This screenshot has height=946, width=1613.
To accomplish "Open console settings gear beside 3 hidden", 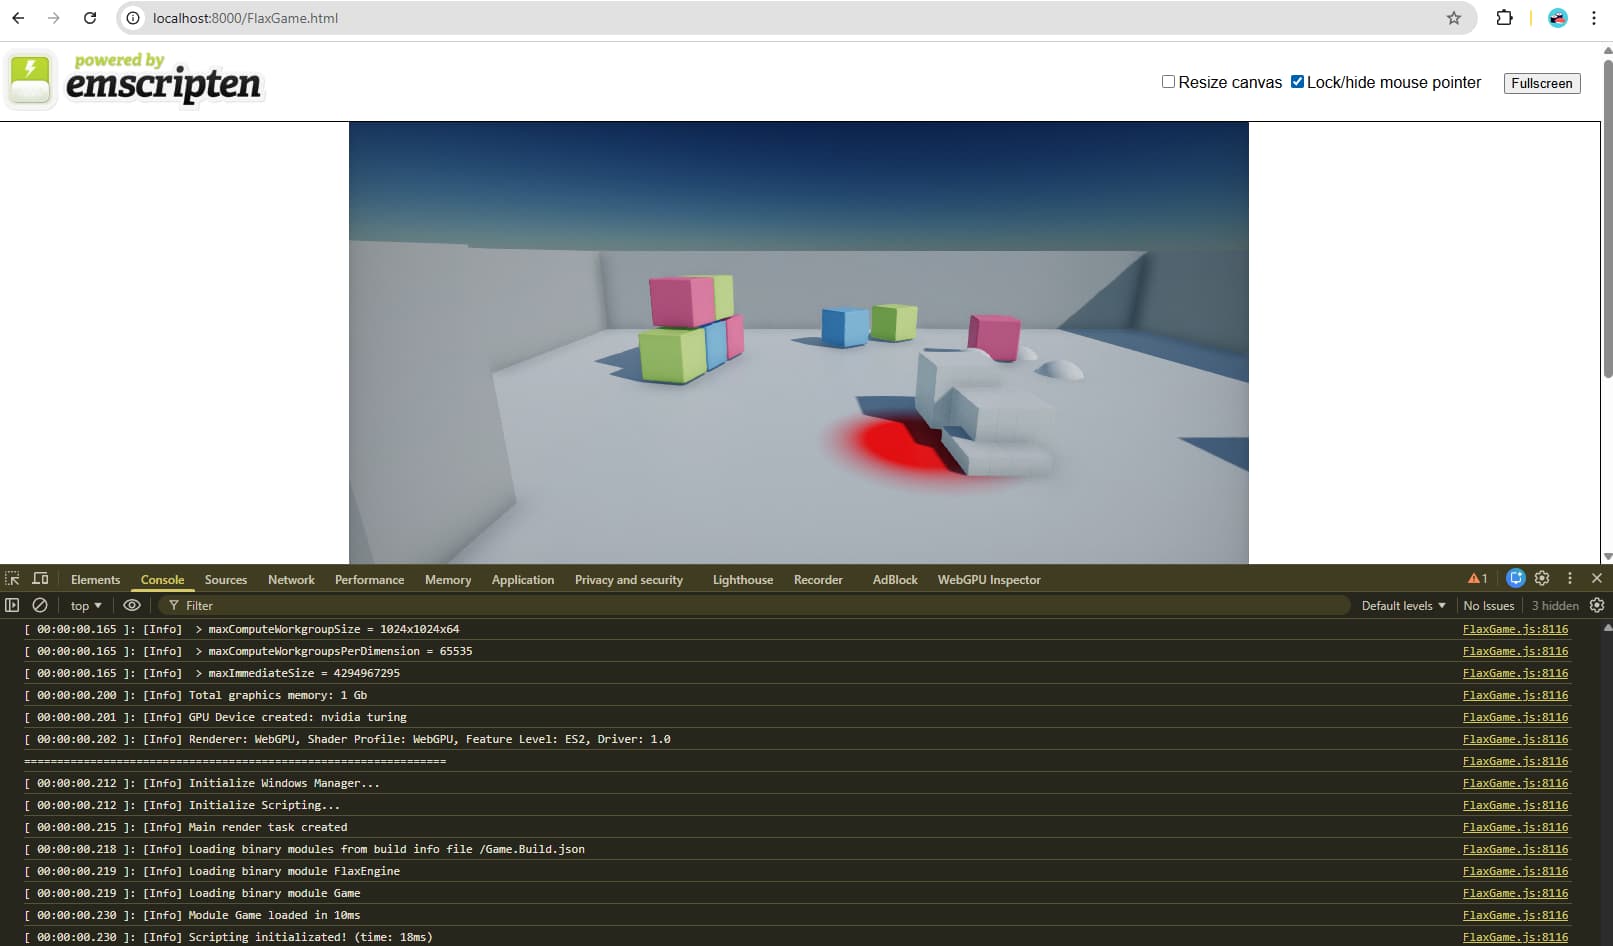I will 1597,605.
